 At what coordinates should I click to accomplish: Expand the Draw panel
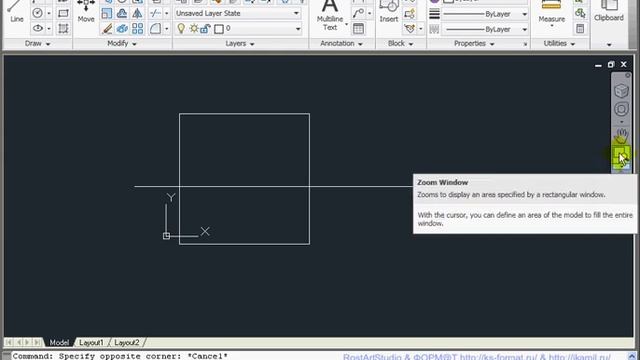pyautogui.click(x=37, y=43)
